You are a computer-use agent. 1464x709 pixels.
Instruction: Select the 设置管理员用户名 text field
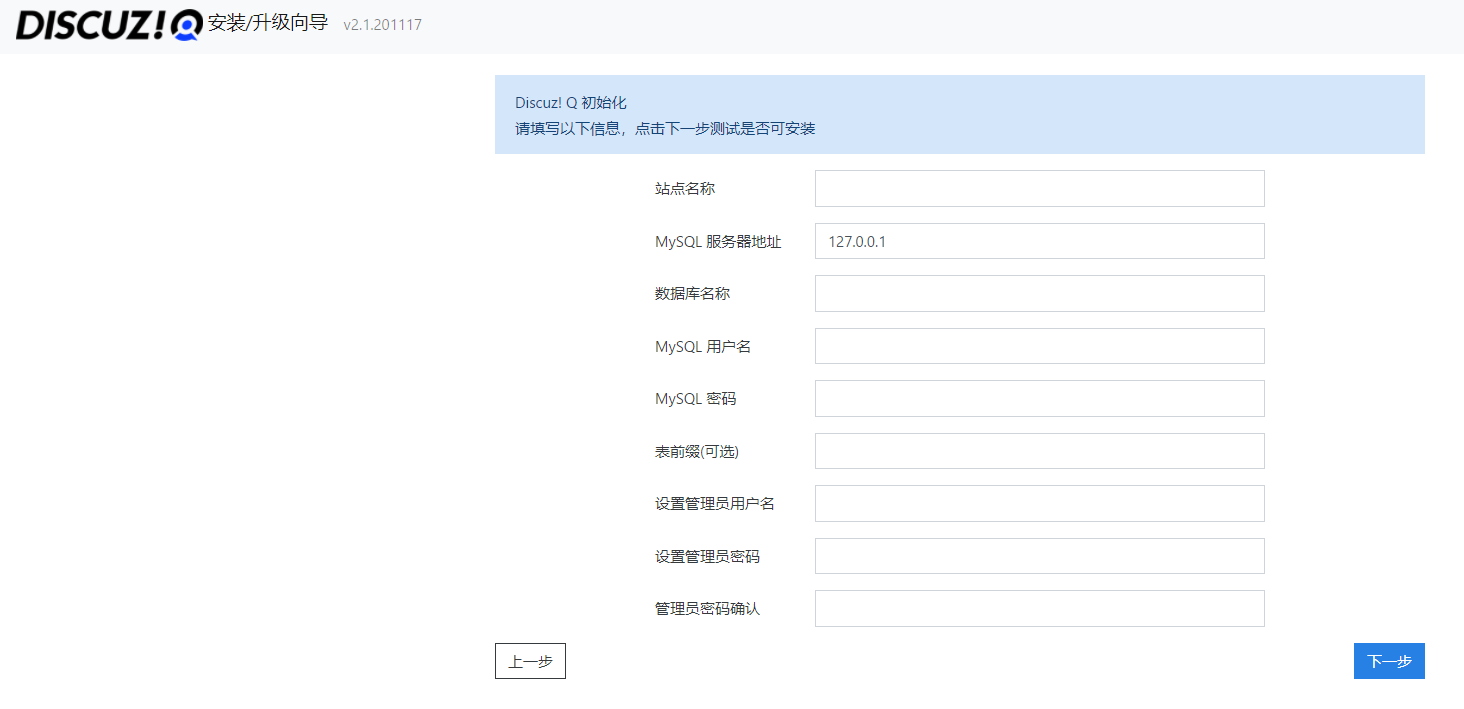click(1039, 503)
